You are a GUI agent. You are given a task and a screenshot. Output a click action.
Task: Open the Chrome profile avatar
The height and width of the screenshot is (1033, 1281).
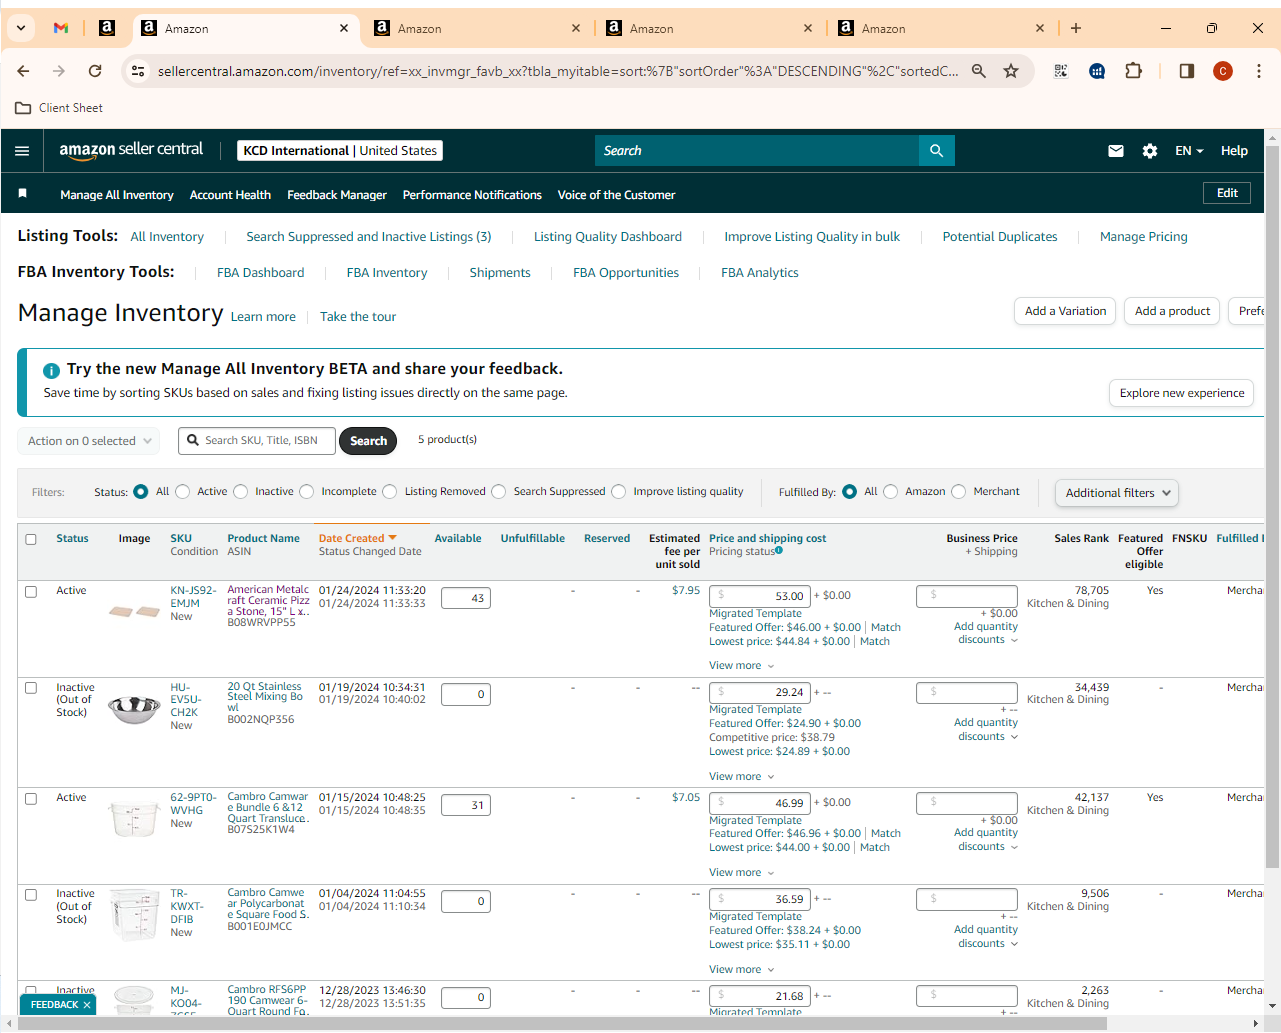(1223, 71)
